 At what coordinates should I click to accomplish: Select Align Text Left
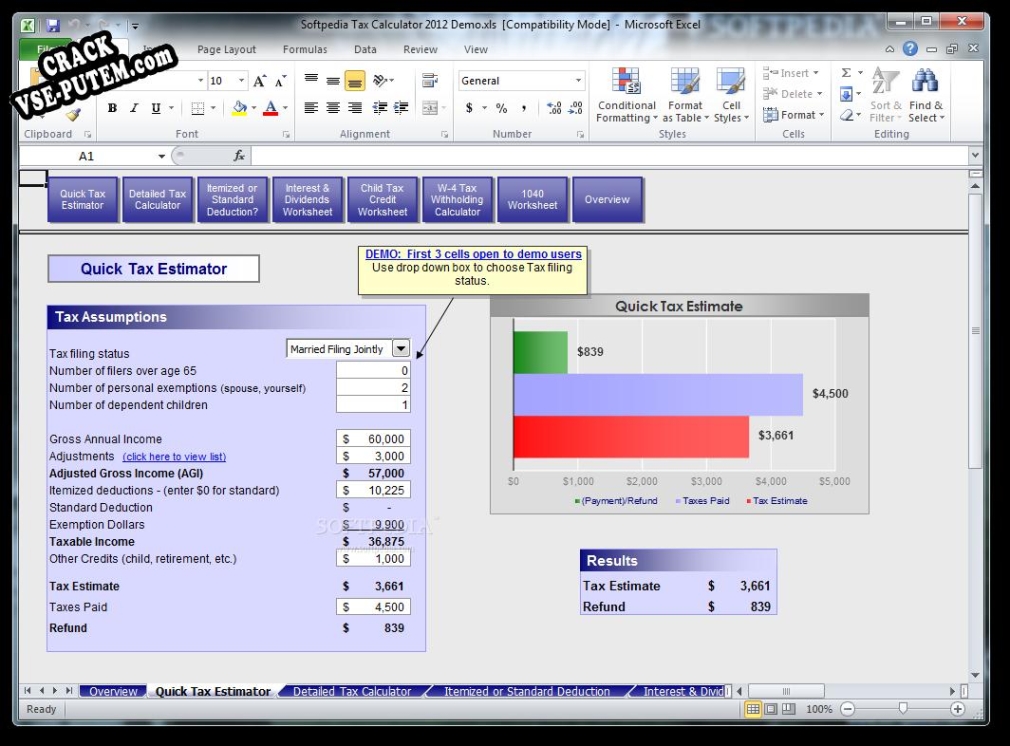pos(311,108)
